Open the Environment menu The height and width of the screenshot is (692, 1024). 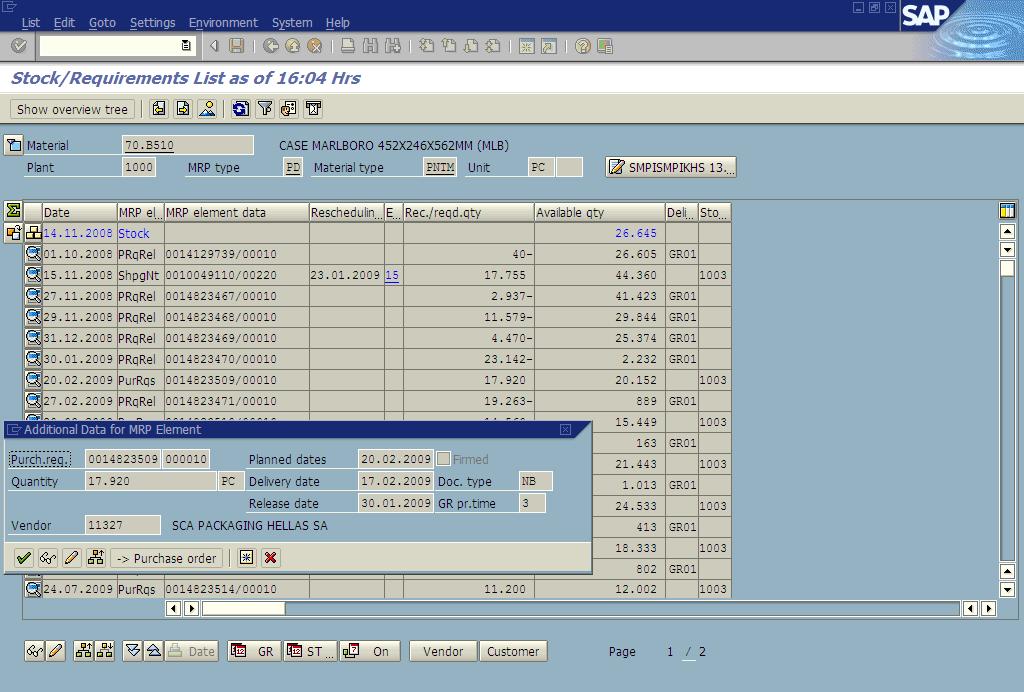[223, 23]
